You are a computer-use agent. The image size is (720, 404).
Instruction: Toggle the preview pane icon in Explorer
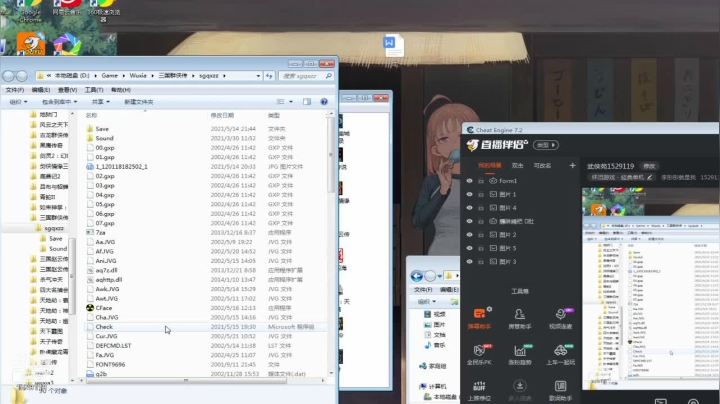click(x=307, y=101)
